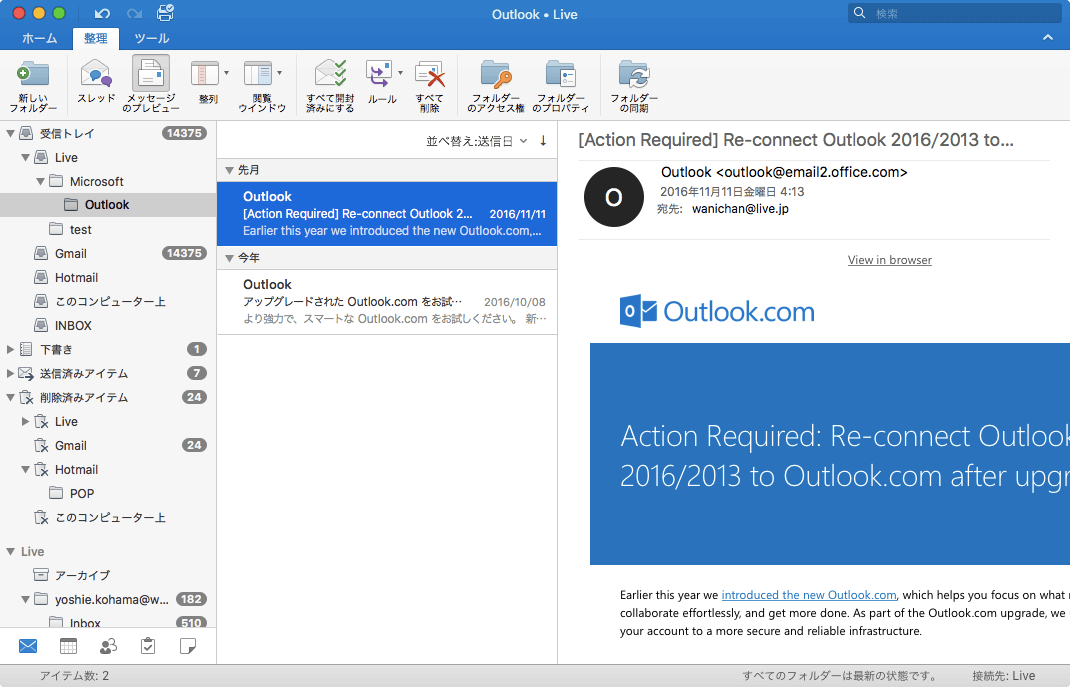1070x687 pixels.
Task: Mark all as read with すべて開封済みにする
Action: pyautogui.click(x=330, y=85)
